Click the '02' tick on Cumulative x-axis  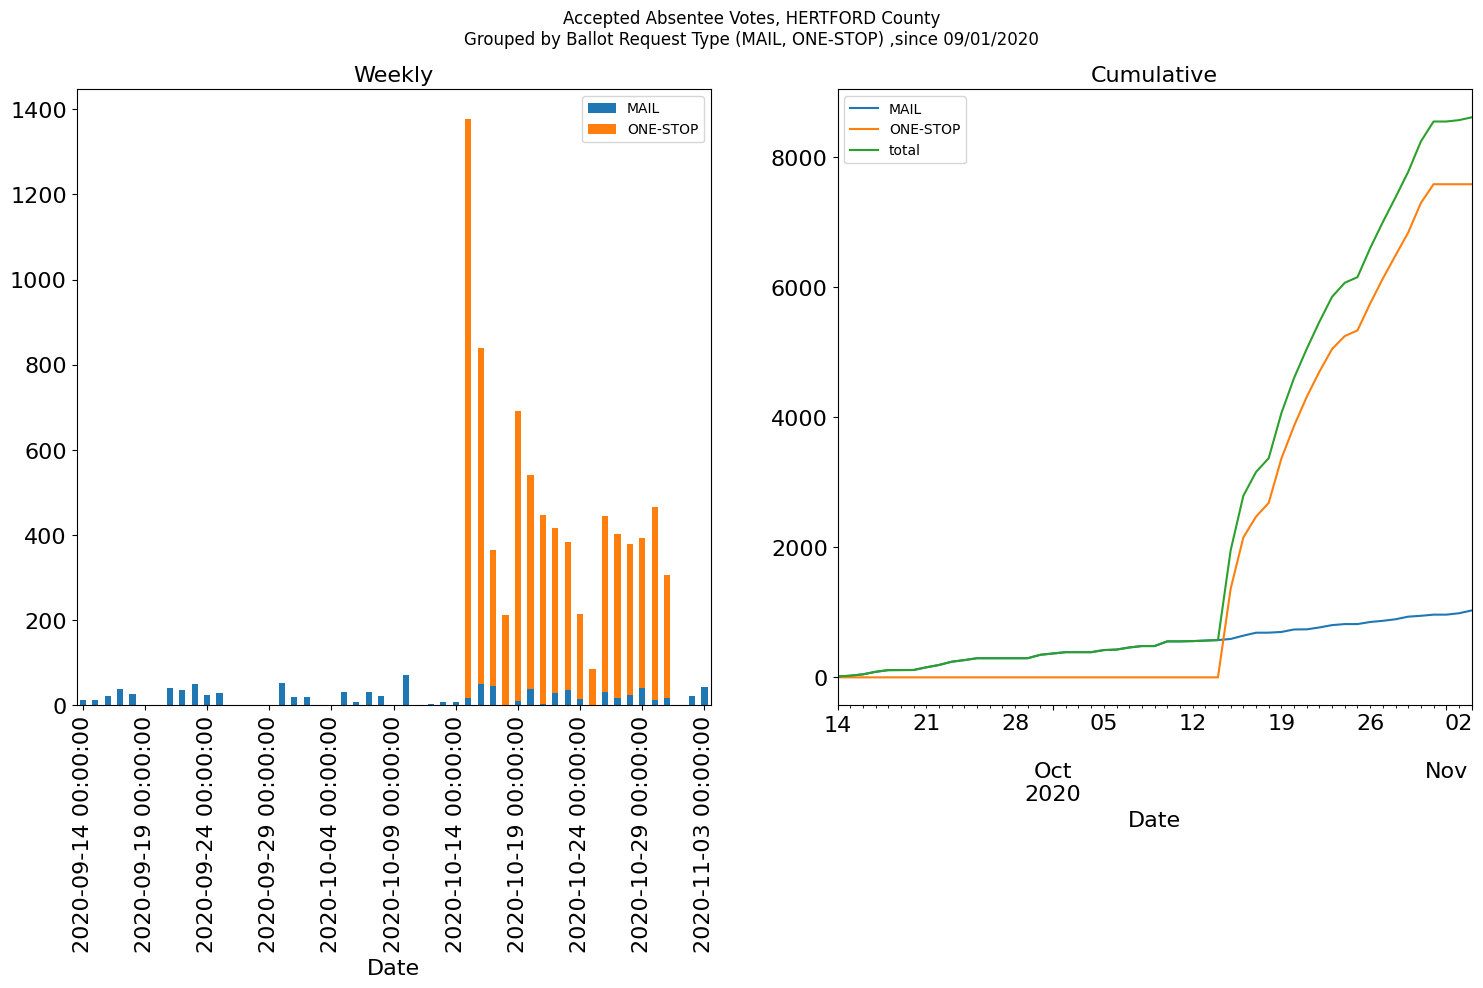coord(1459,722)
